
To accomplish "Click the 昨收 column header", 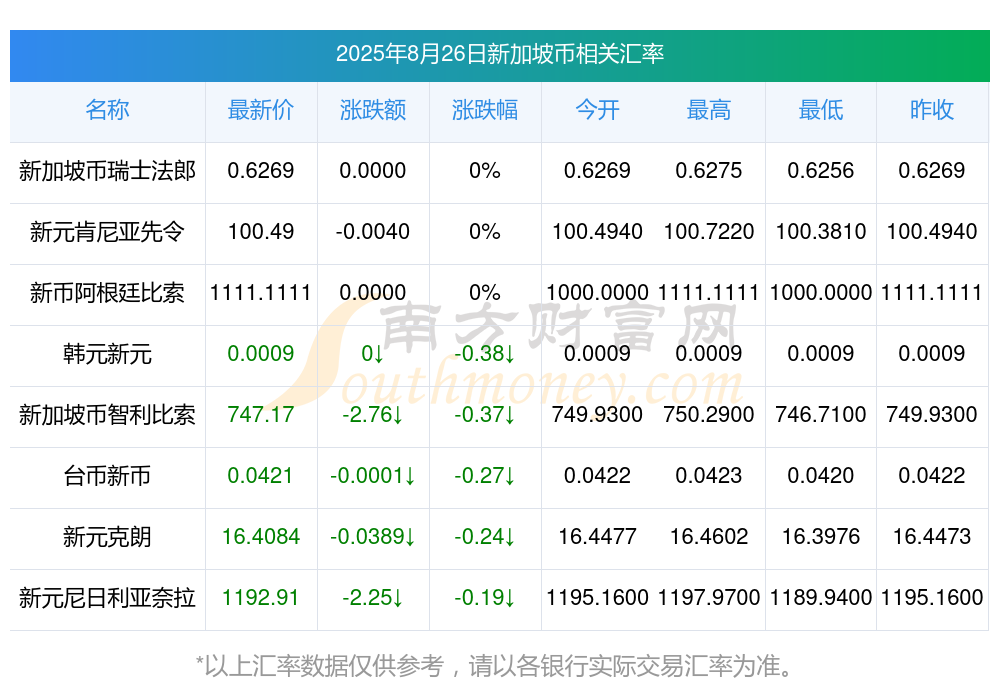I will pos(932,110).
